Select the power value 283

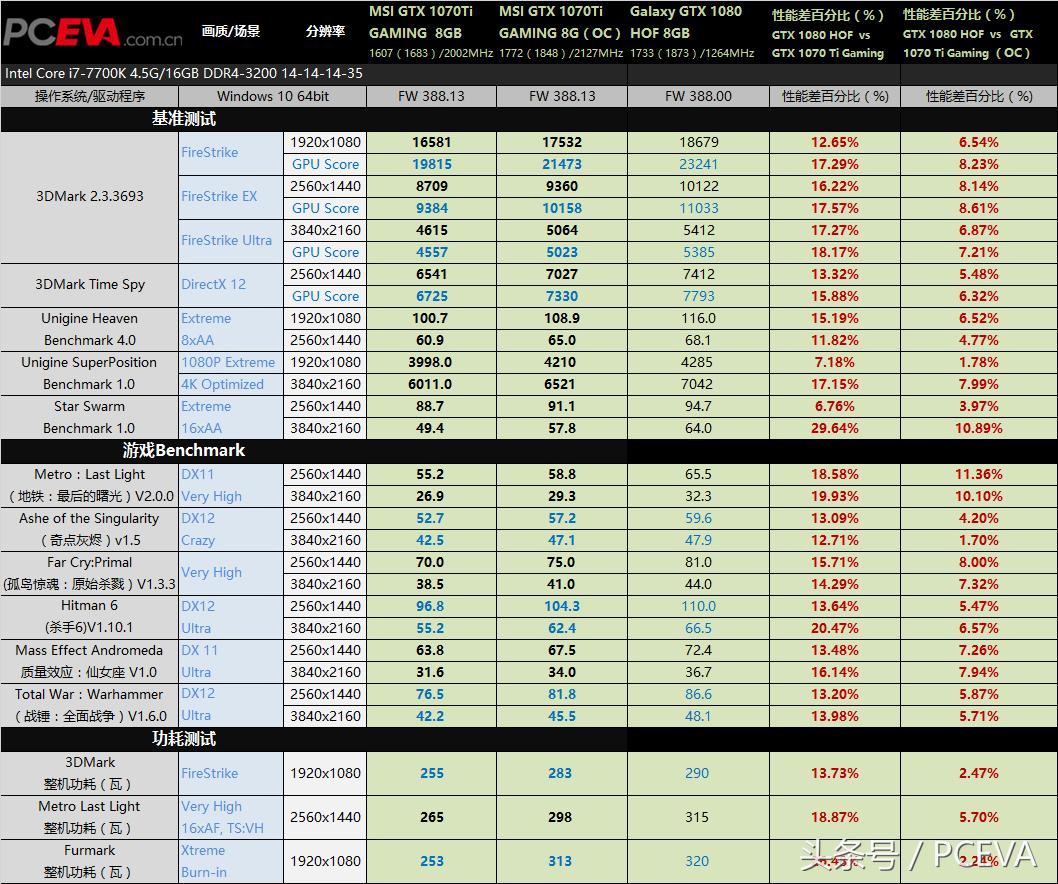click(x=560, y=773)
